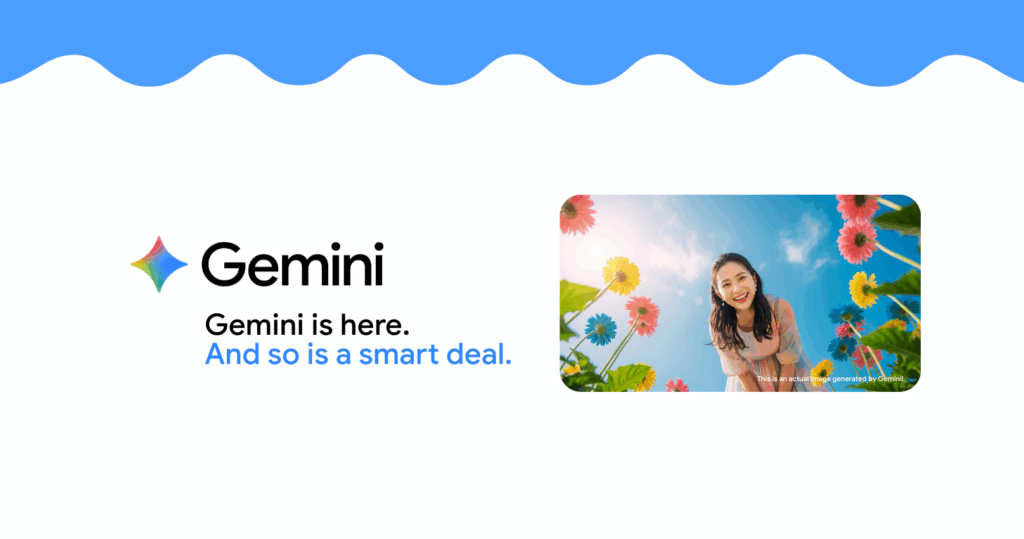1024x539 pixels.
Task: Open the Gemini-generated flower field photo
Action: point(740,293)
